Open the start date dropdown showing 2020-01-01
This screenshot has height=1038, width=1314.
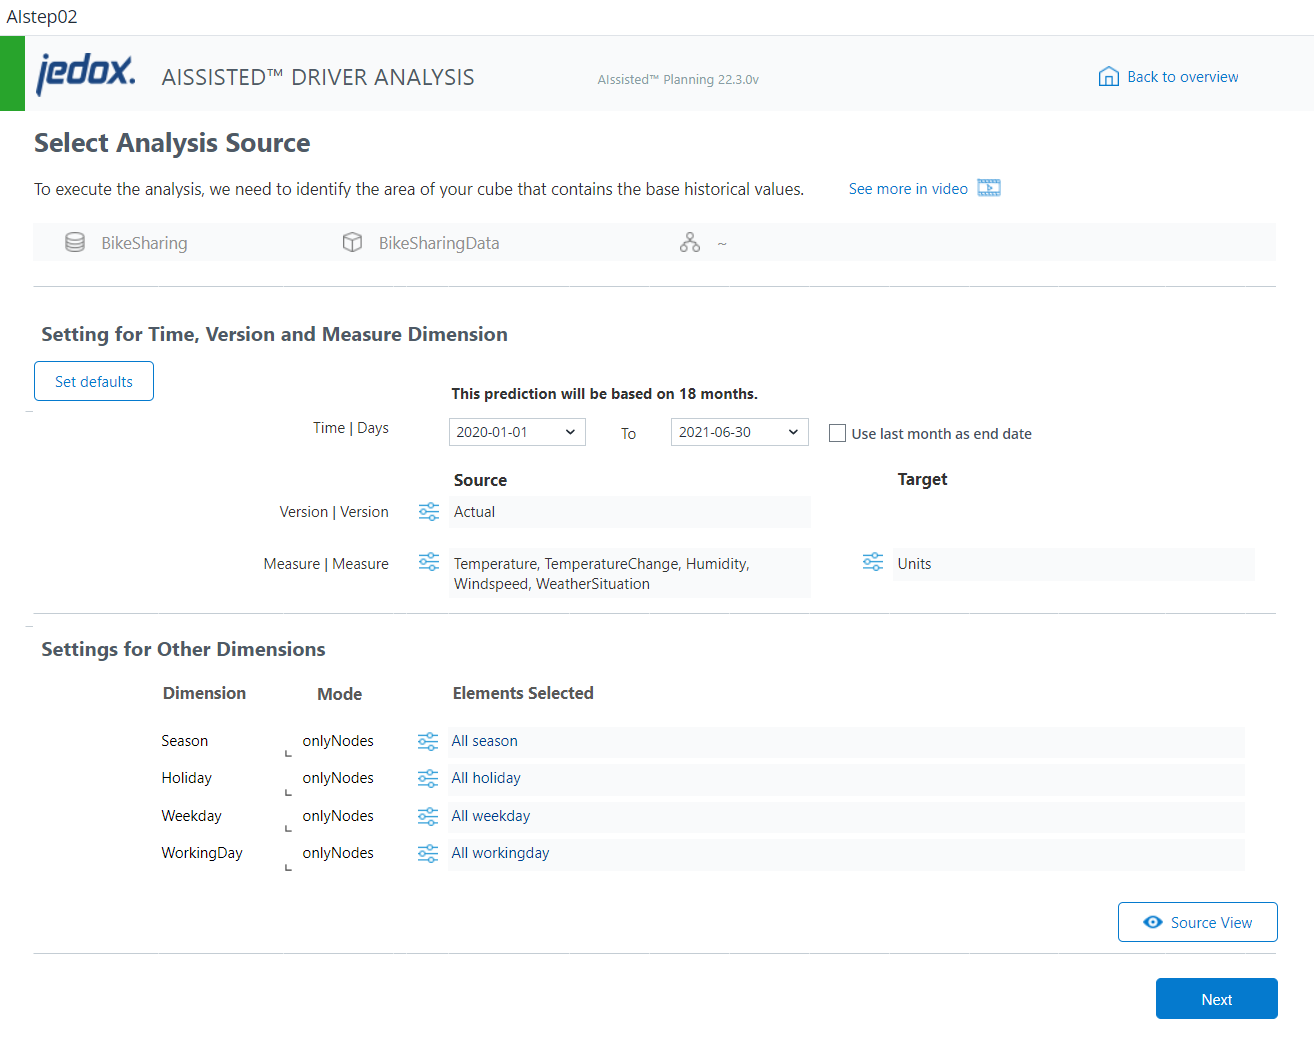pos(517,432)
